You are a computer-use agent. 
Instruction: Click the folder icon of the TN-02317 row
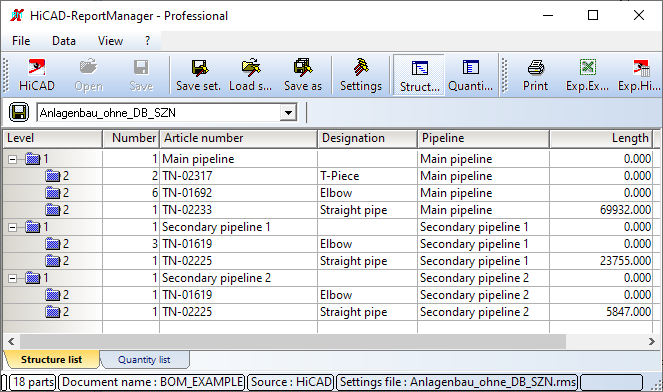(52, 175)
